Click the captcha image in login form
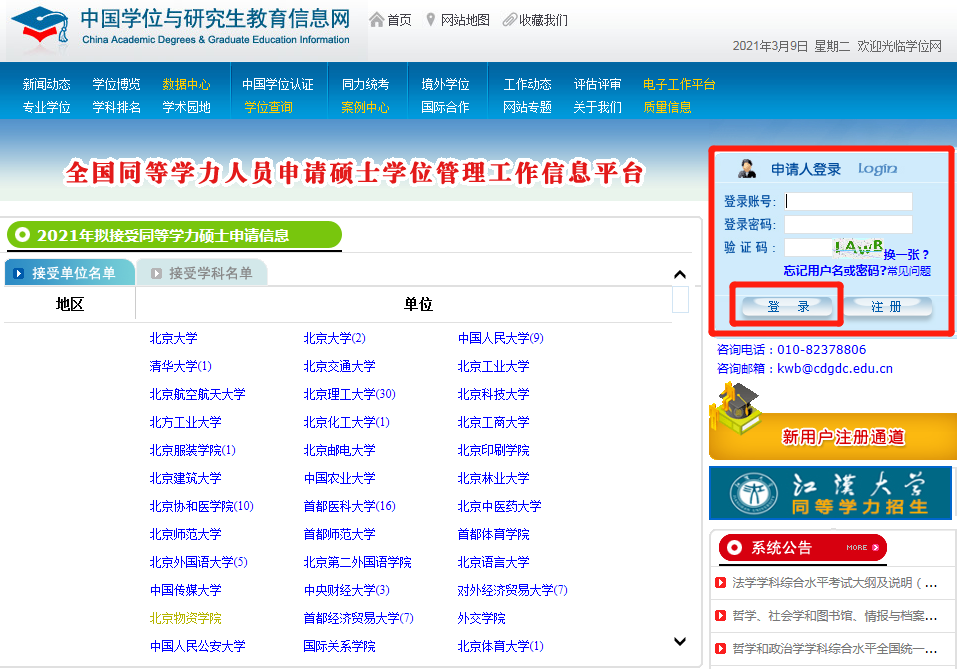 click(858, 247)
